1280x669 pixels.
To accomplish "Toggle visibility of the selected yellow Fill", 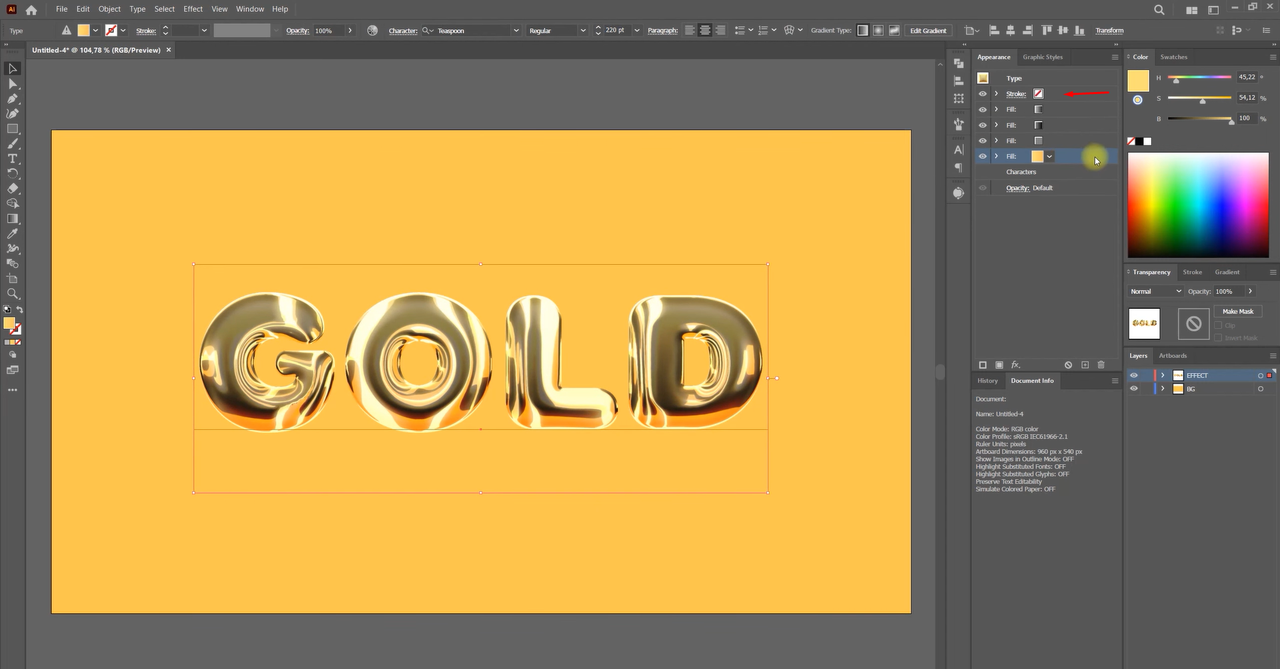I will click(982, 156).
